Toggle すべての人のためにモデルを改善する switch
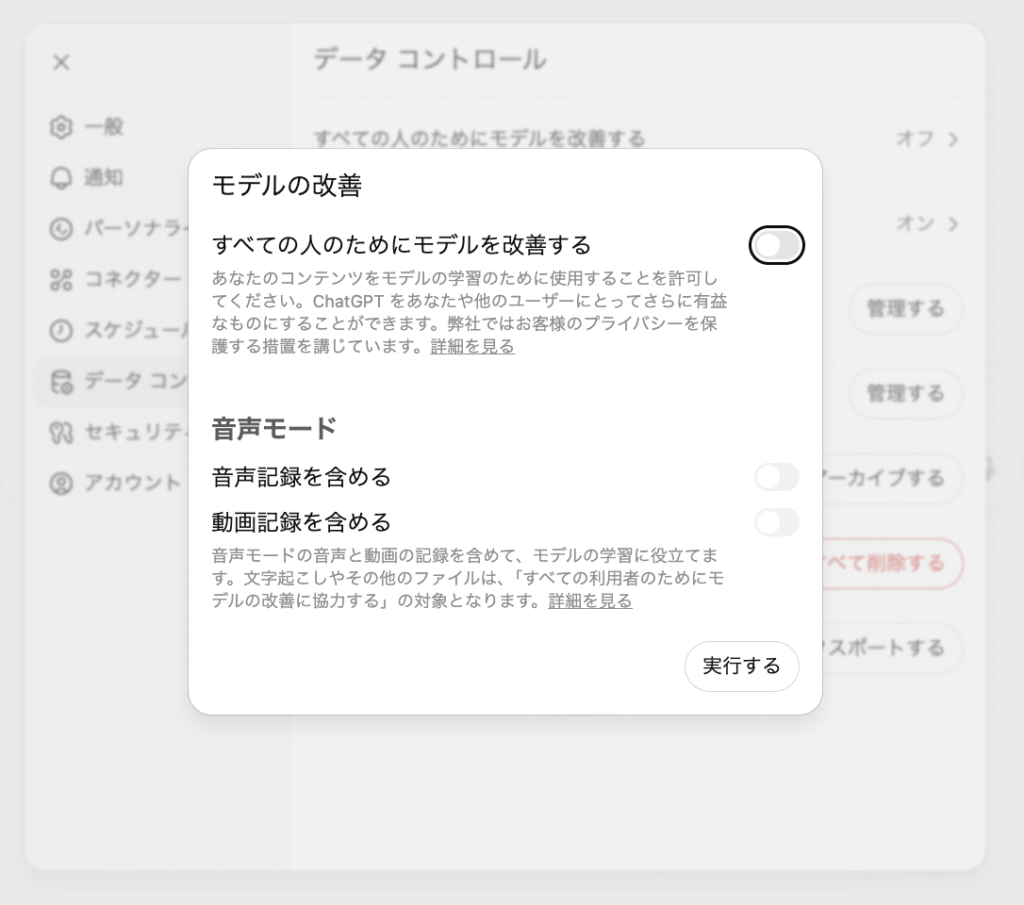Screen dimensions: 1024x905 (x=777, y=245)
